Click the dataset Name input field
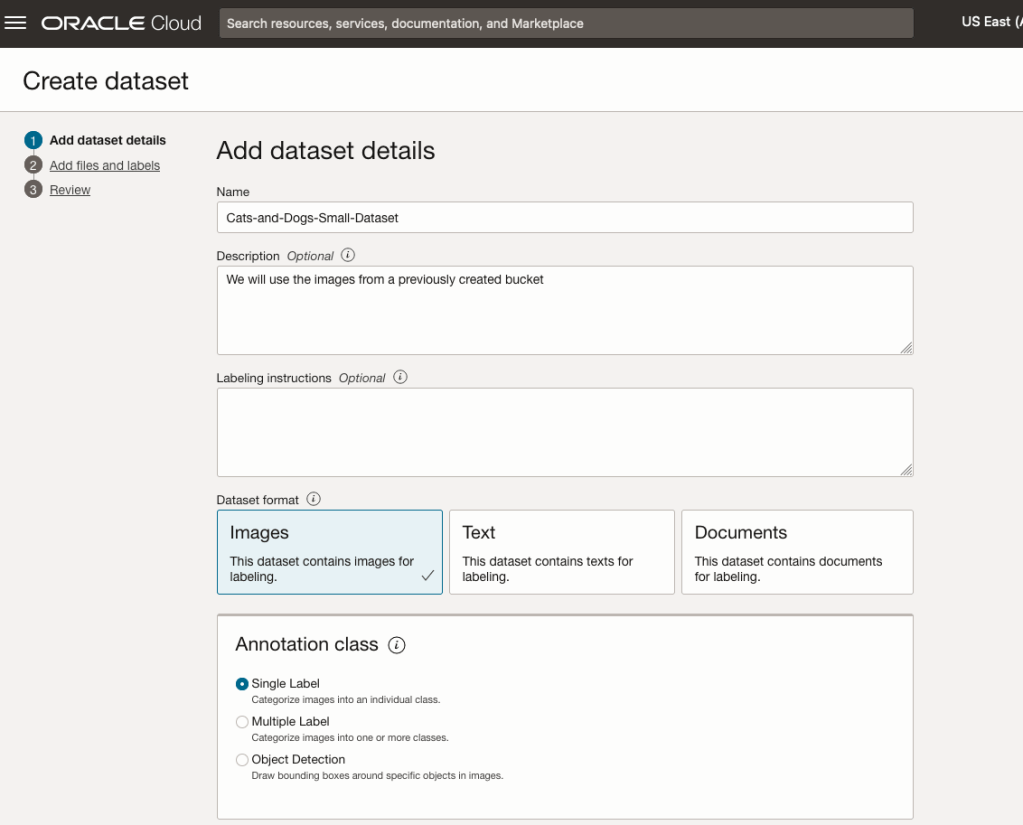This screenshot has height=825, width=1023. click(564, 217)
